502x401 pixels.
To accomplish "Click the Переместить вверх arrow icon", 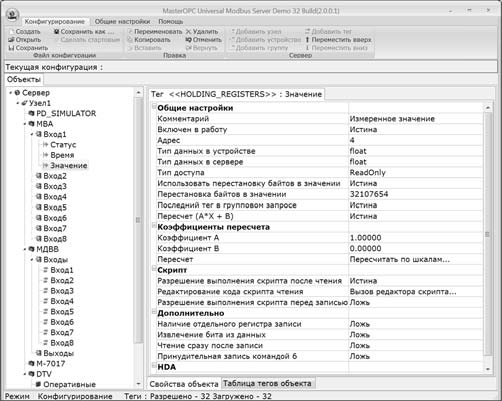I will click(x=307, y=40).
